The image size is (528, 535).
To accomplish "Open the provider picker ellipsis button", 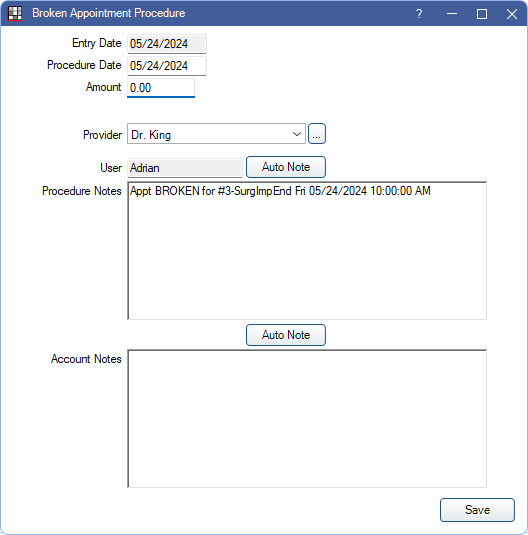I will [x=317, y=134].
